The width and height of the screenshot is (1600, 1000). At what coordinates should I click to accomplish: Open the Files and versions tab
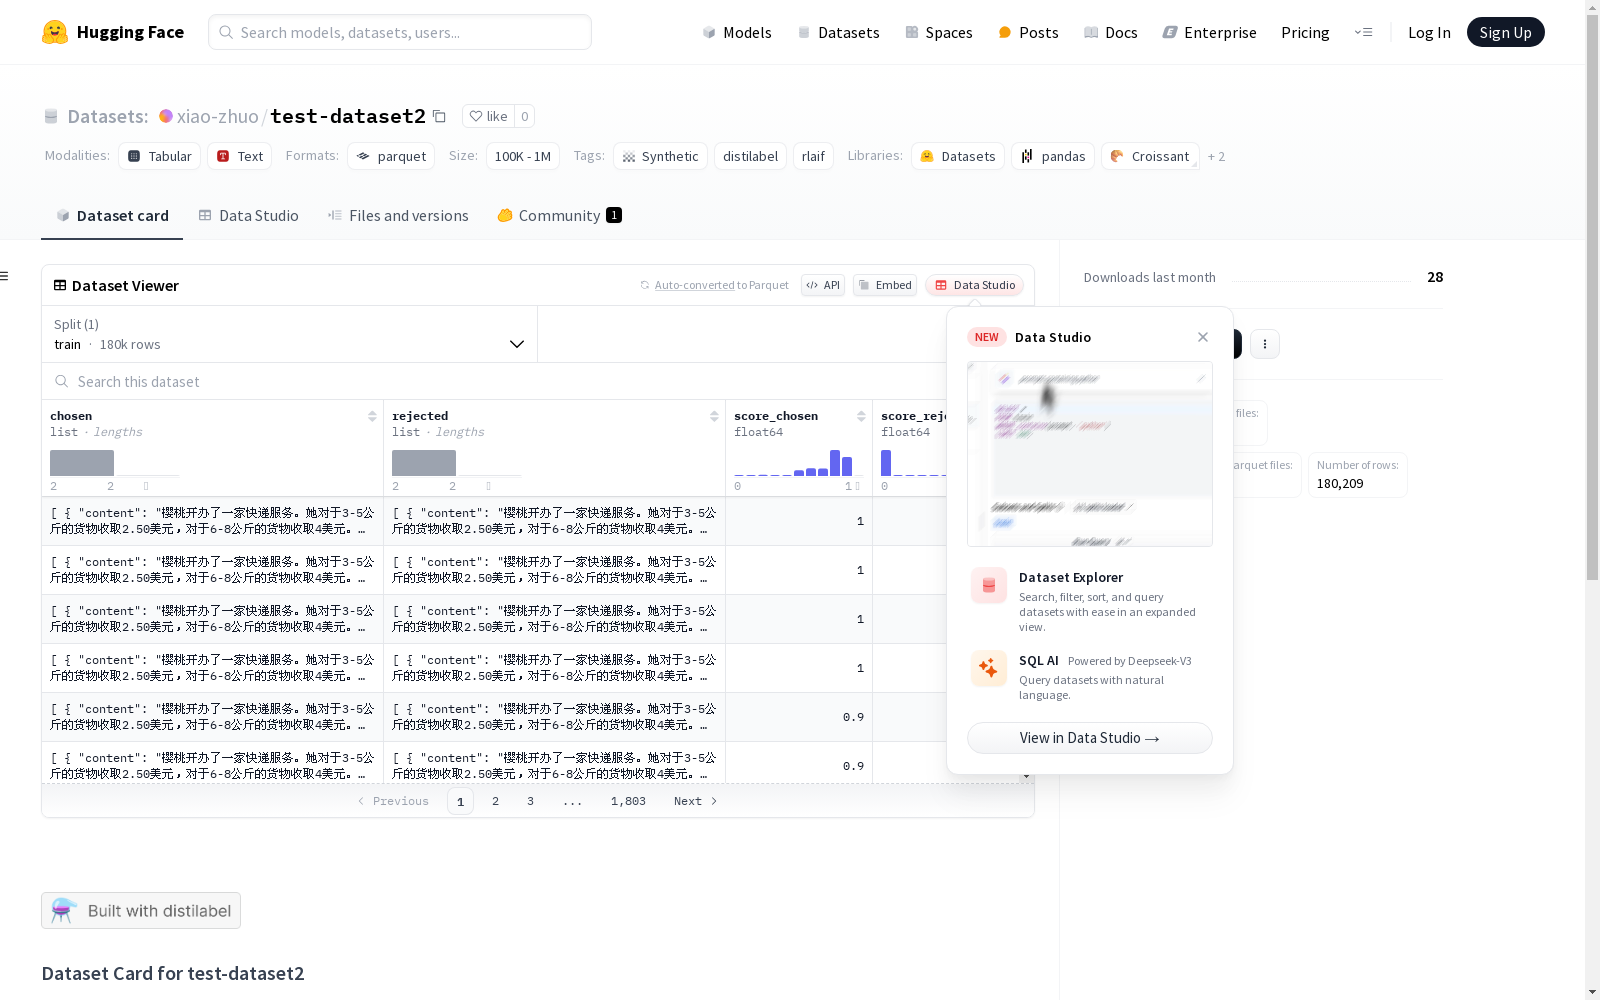pyautogui.click(x=398, y=215)
